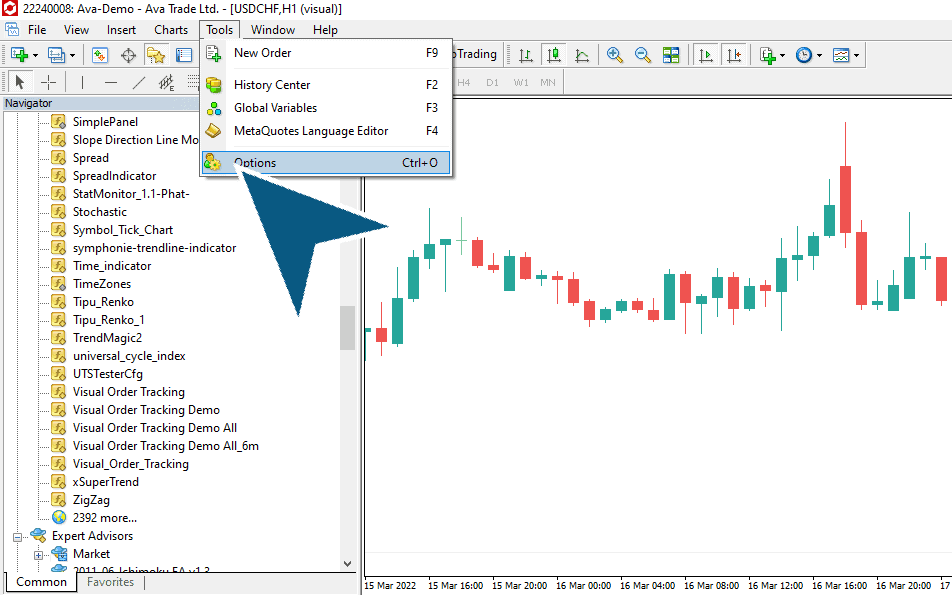
Task: Open the View menu
Action: pyautogui.click(x=76, y=30)
